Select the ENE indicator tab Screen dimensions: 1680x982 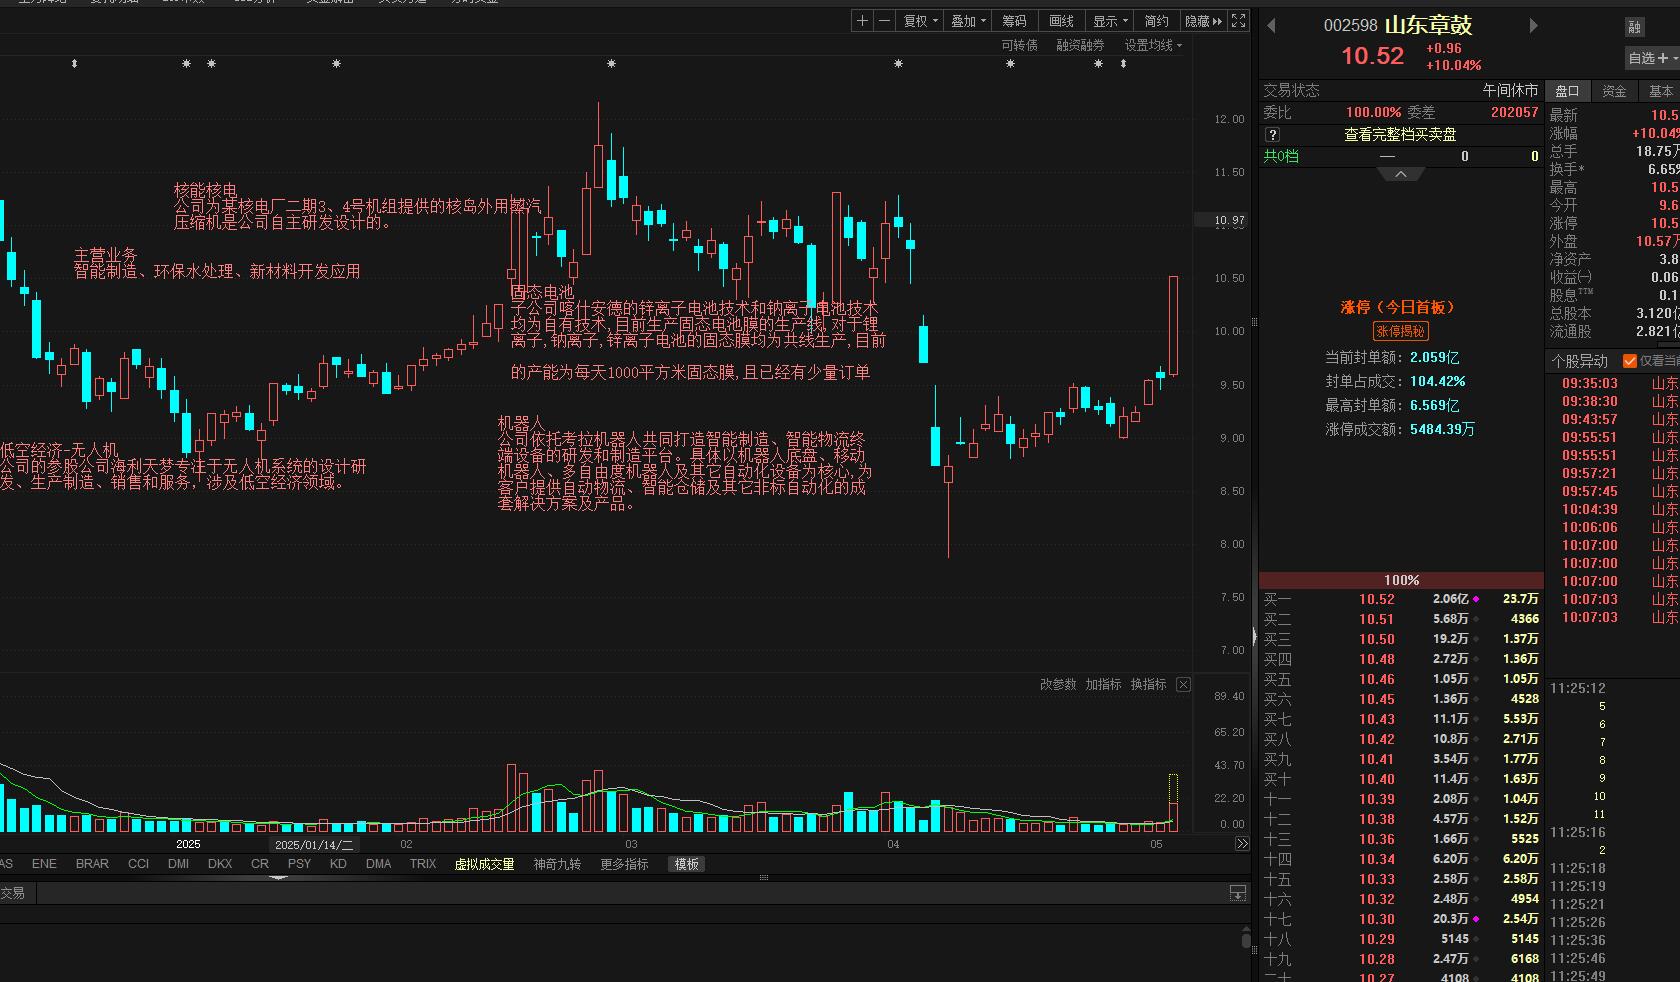[x=44, y=864]
